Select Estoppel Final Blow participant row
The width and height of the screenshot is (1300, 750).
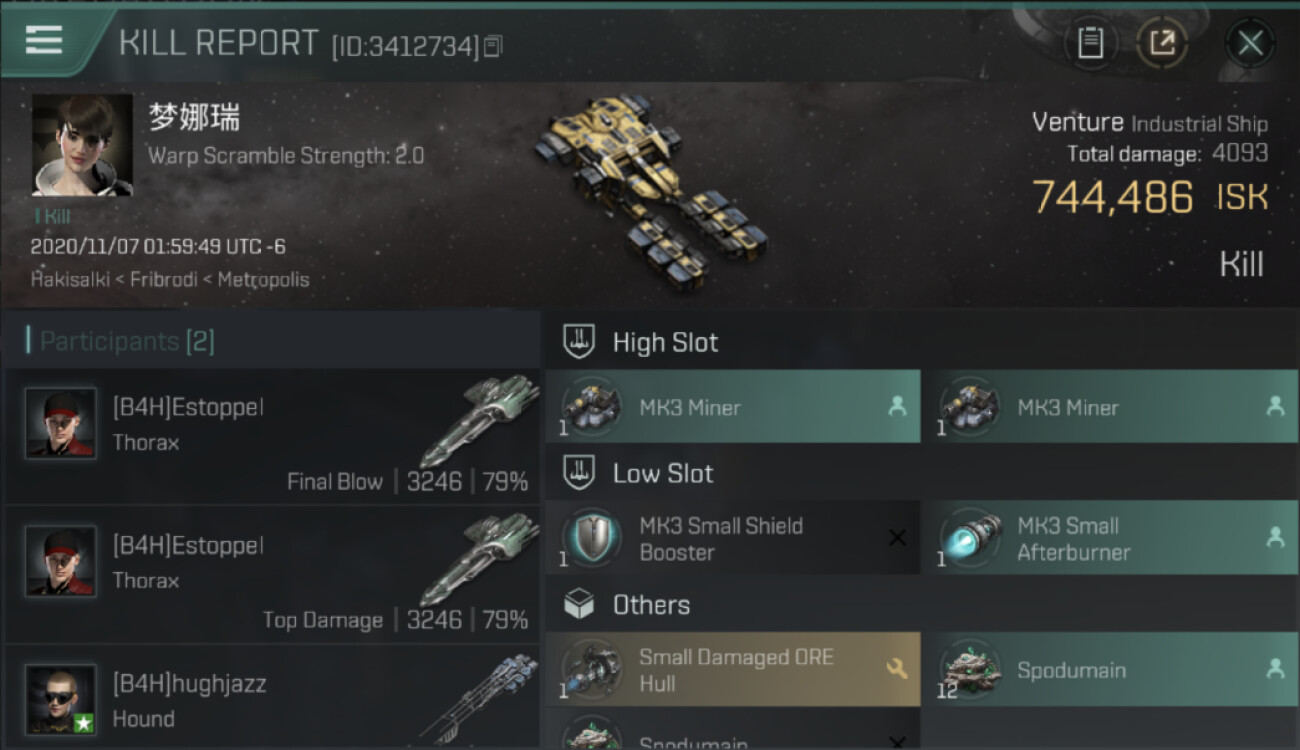click(273, 436)
